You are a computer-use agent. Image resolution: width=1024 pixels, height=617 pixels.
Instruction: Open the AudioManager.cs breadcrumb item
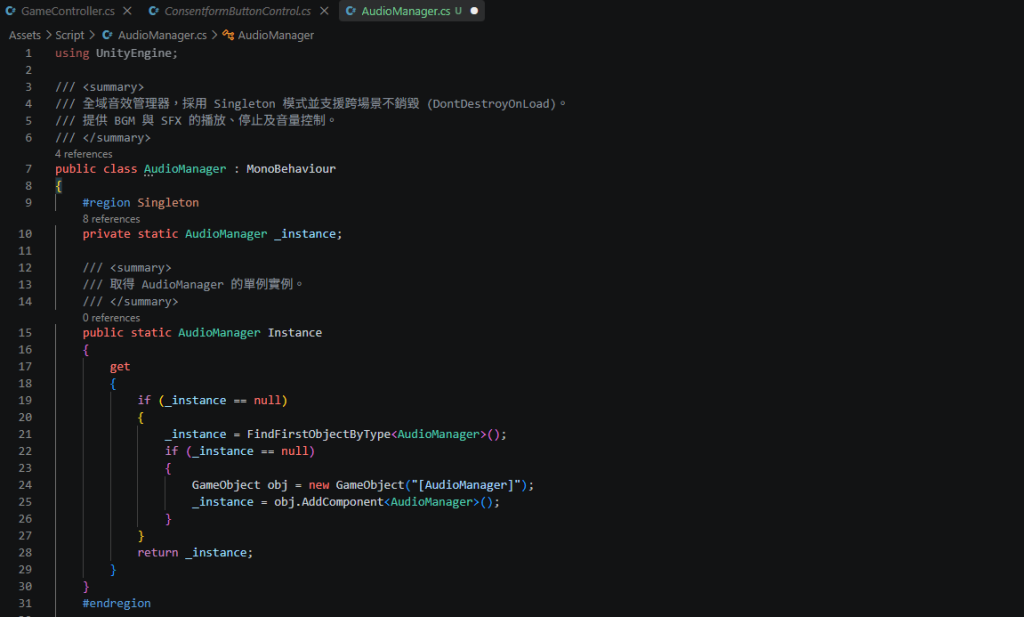click(162, 35)
